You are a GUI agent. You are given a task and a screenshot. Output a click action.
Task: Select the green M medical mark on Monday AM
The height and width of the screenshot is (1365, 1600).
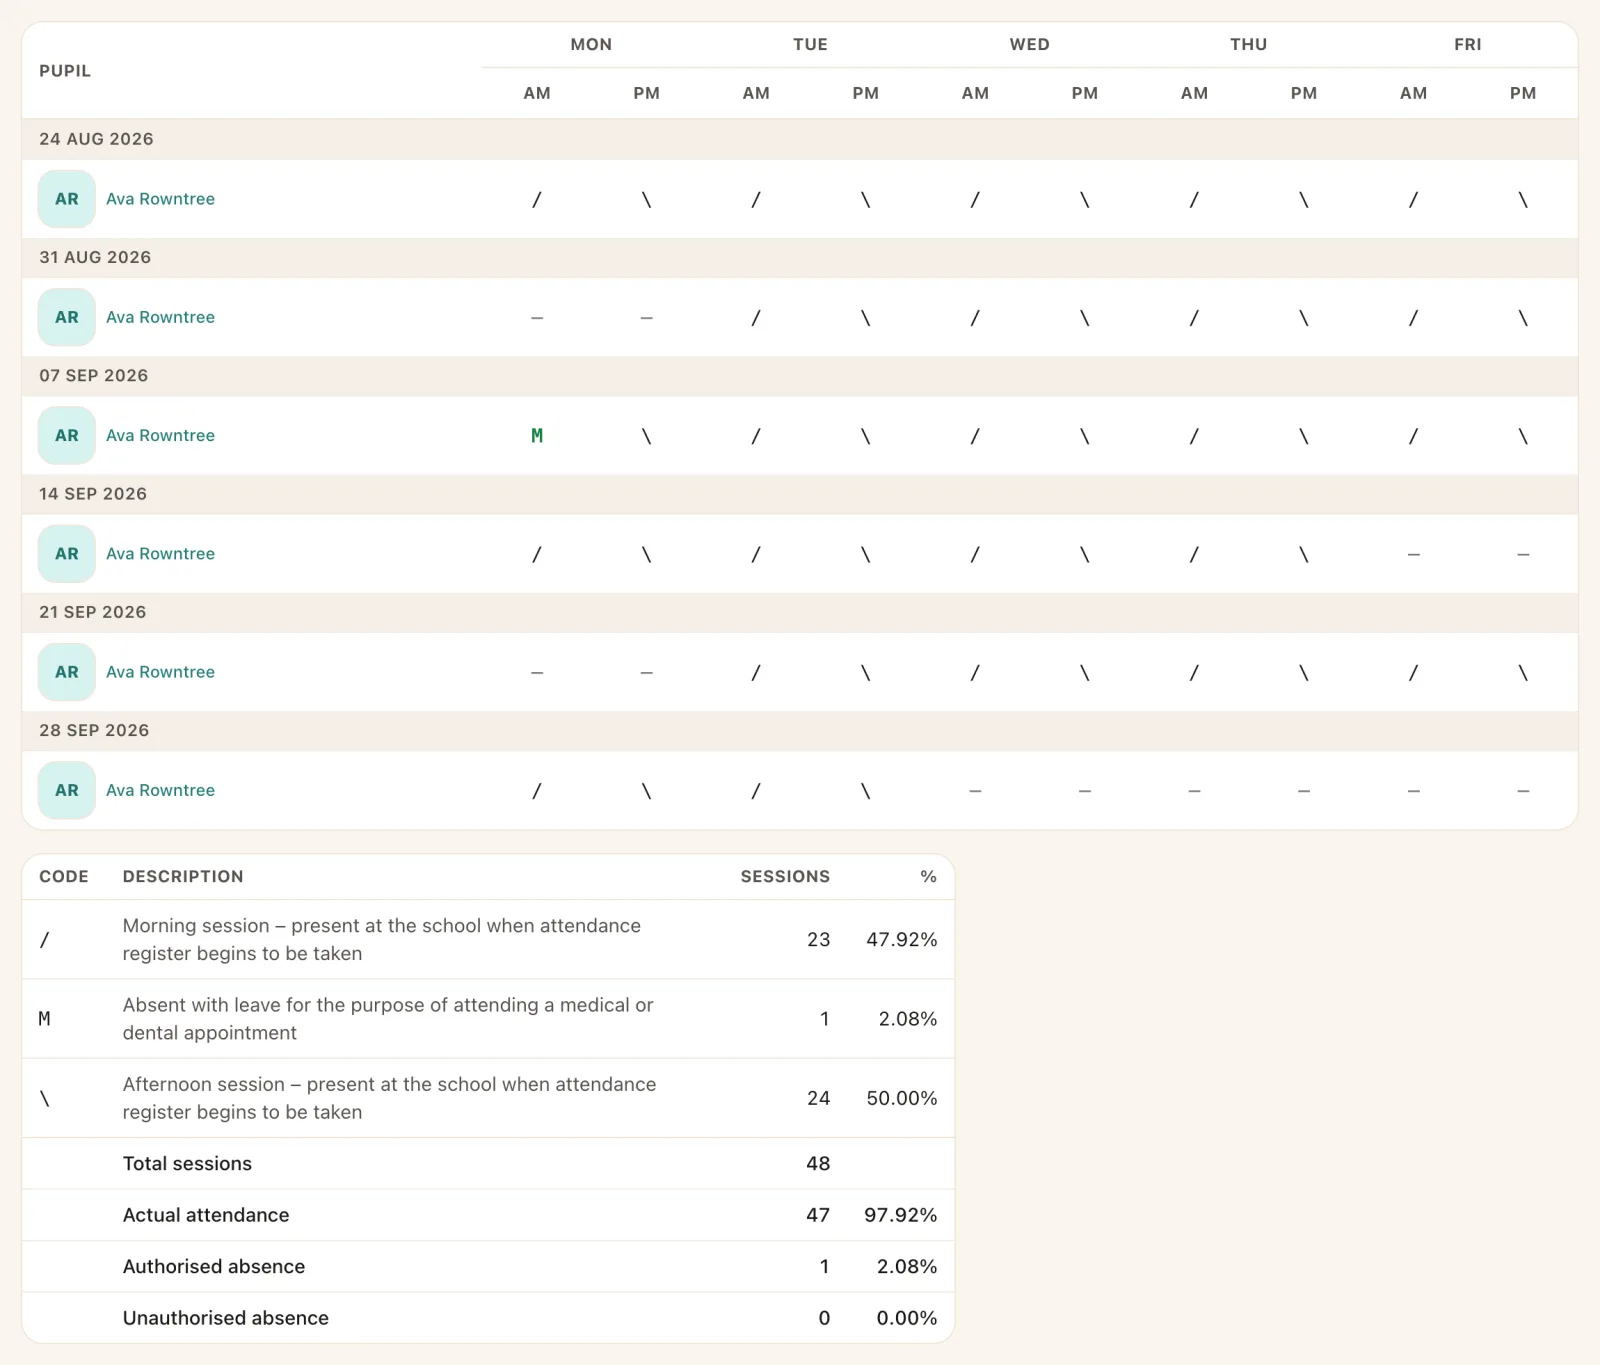pyautogui.click(x=537, y=436)
